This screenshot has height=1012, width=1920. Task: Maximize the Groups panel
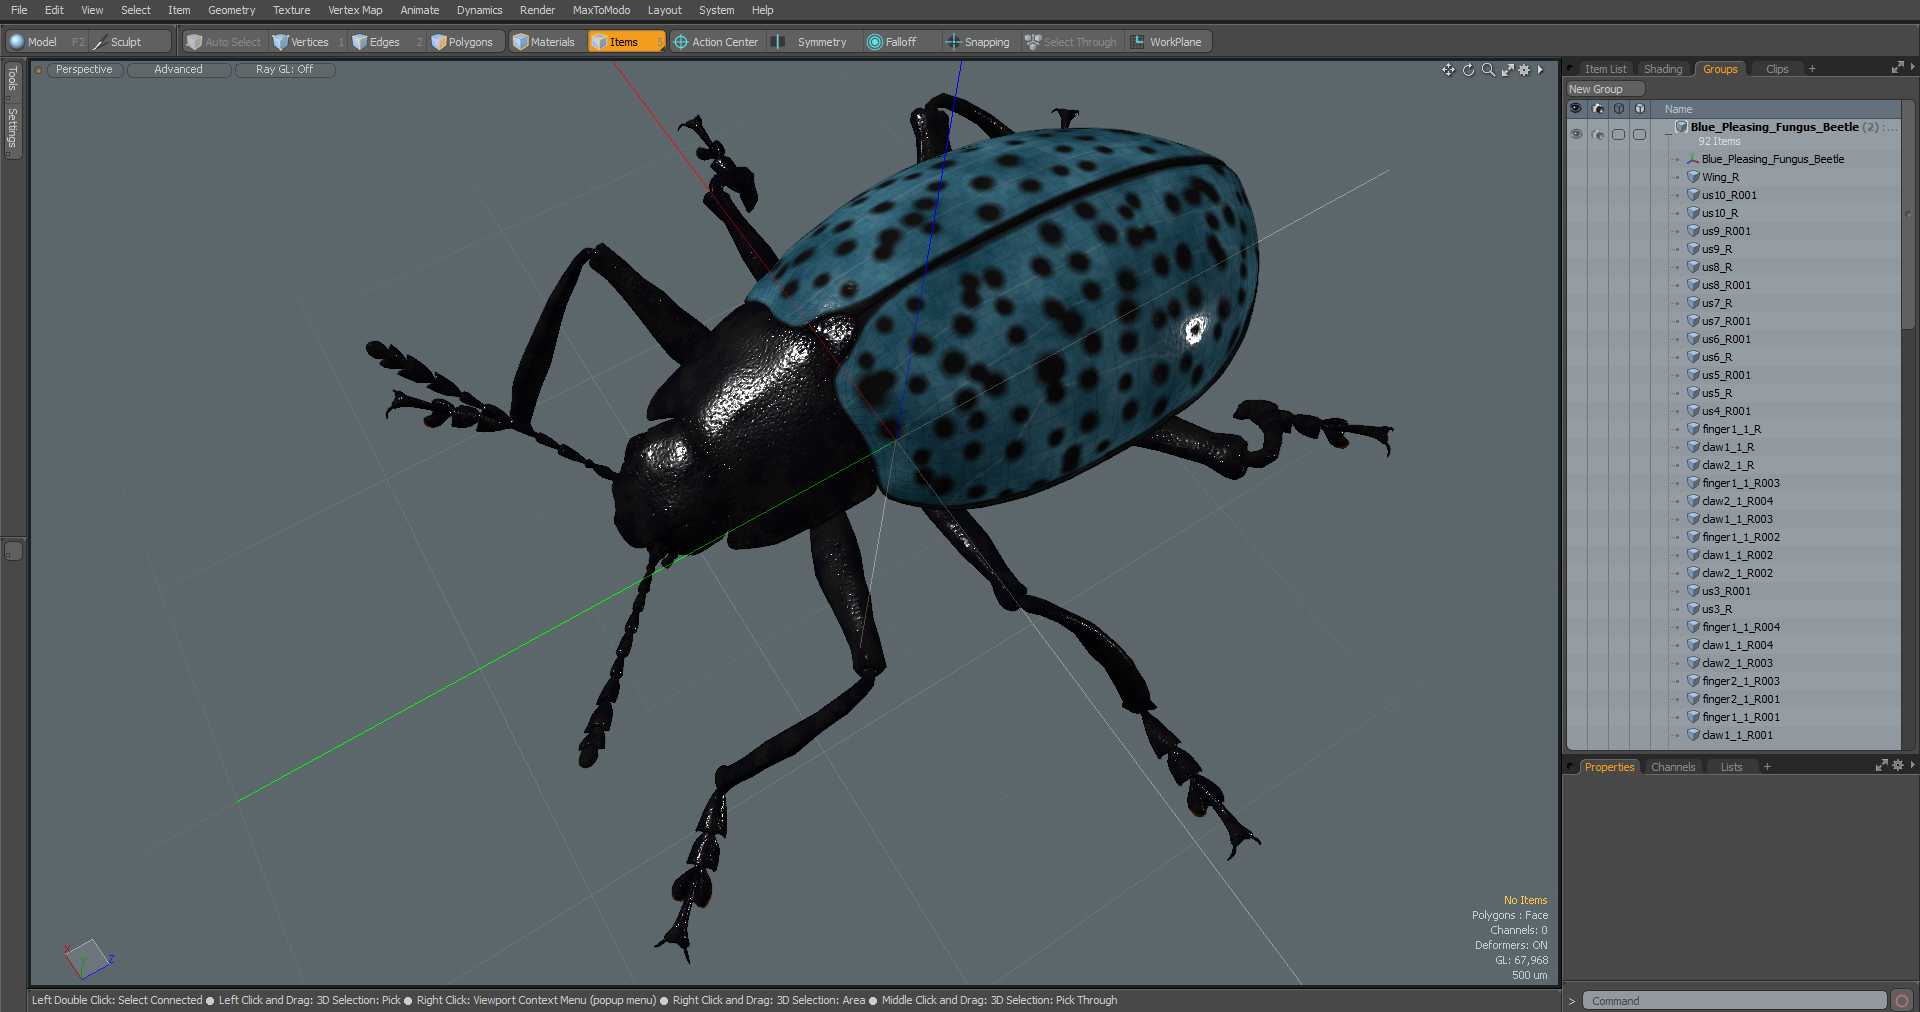point(1898,67)
